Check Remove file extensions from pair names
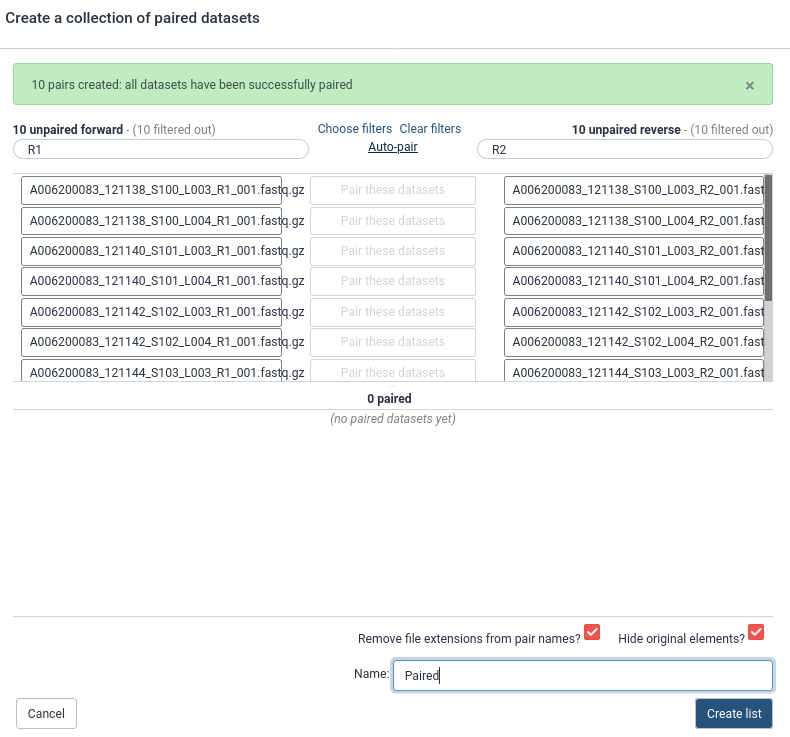Image resolution: width=790 pixels, height=737 pixels. [592, 632]
